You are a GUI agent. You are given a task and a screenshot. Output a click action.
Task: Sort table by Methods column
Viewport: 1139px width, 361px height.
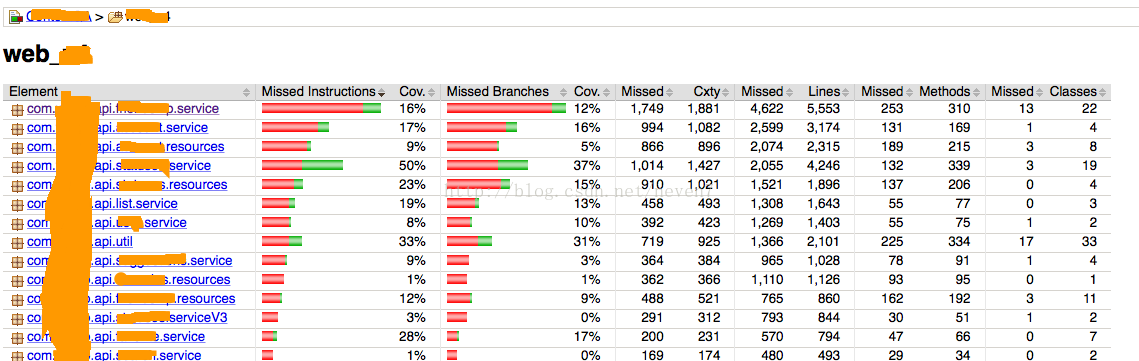click(x=944, y=92)
